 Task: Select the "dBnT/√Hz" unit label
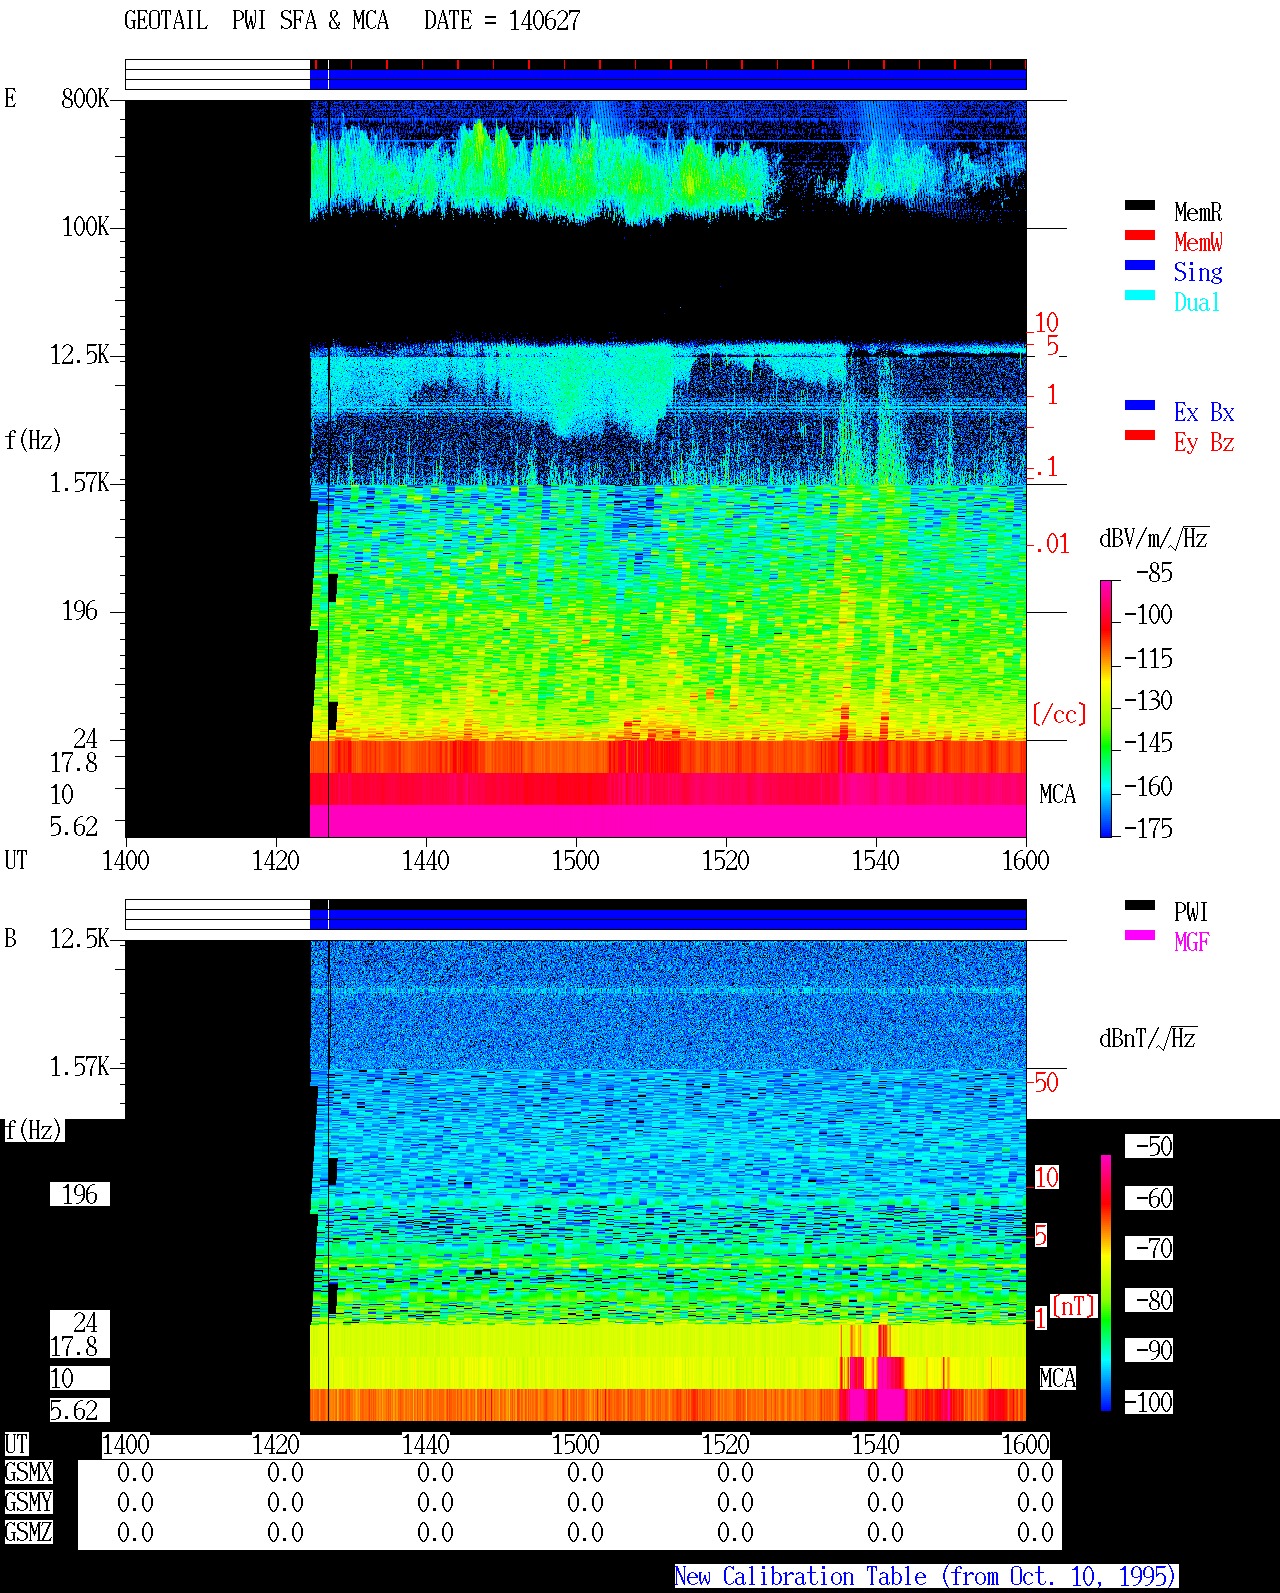[1147, 1038]
